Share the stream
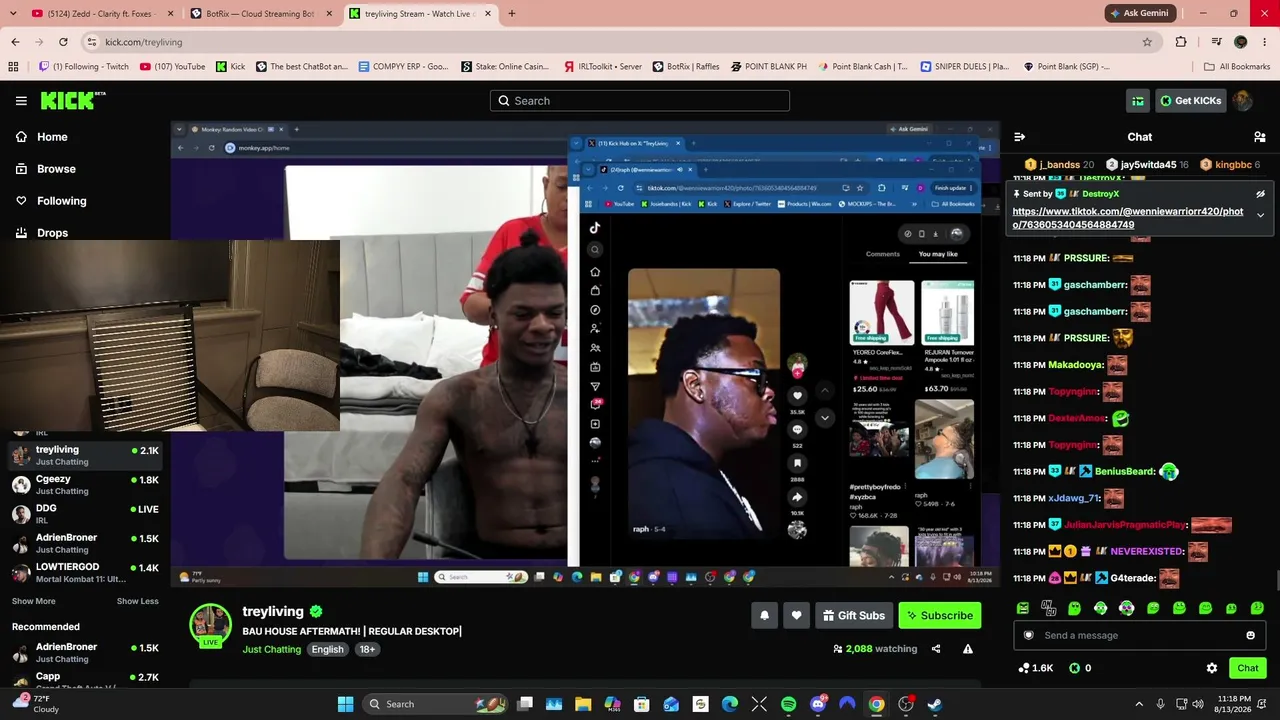 click(936, 649)
